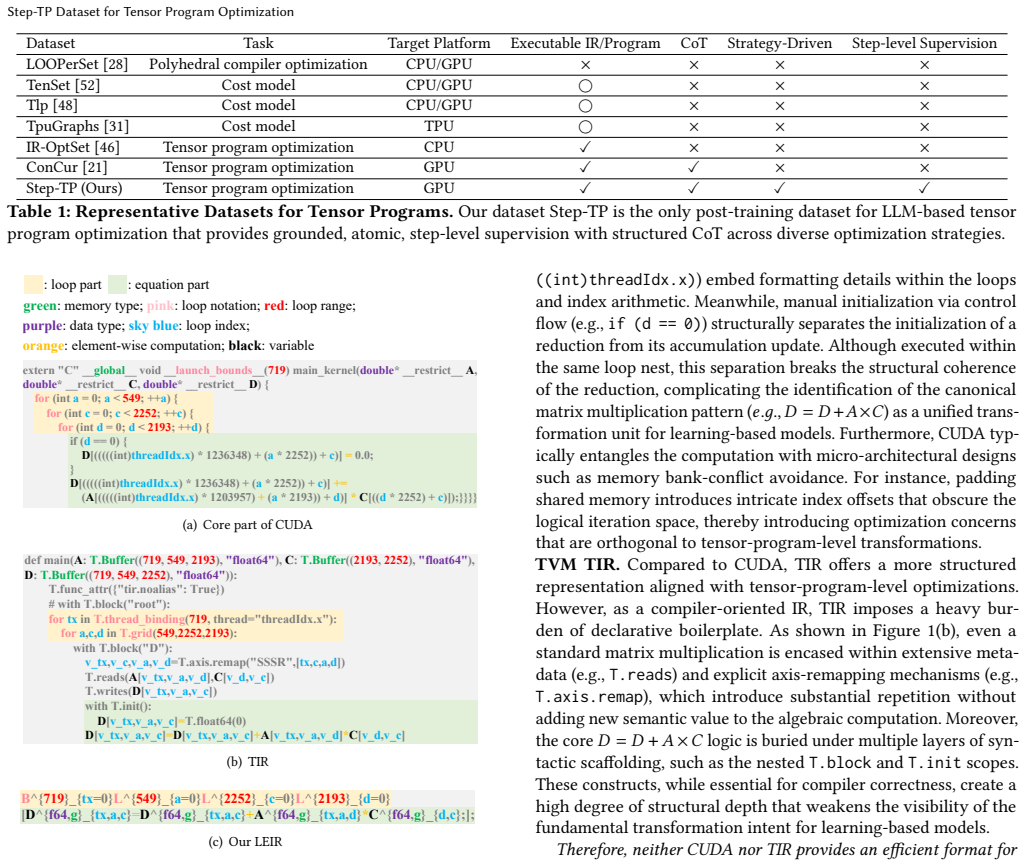Screen dimensions: 1025x862
Task: Click the IR-OptSet citation [46]
Action: click(107, 147)
